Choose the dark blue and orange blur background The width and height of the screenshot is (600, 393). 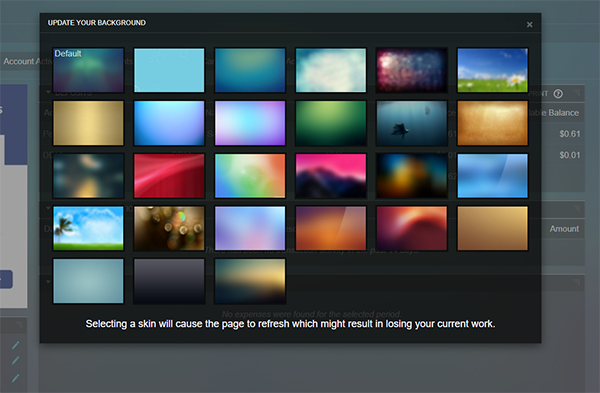[412, 176]
